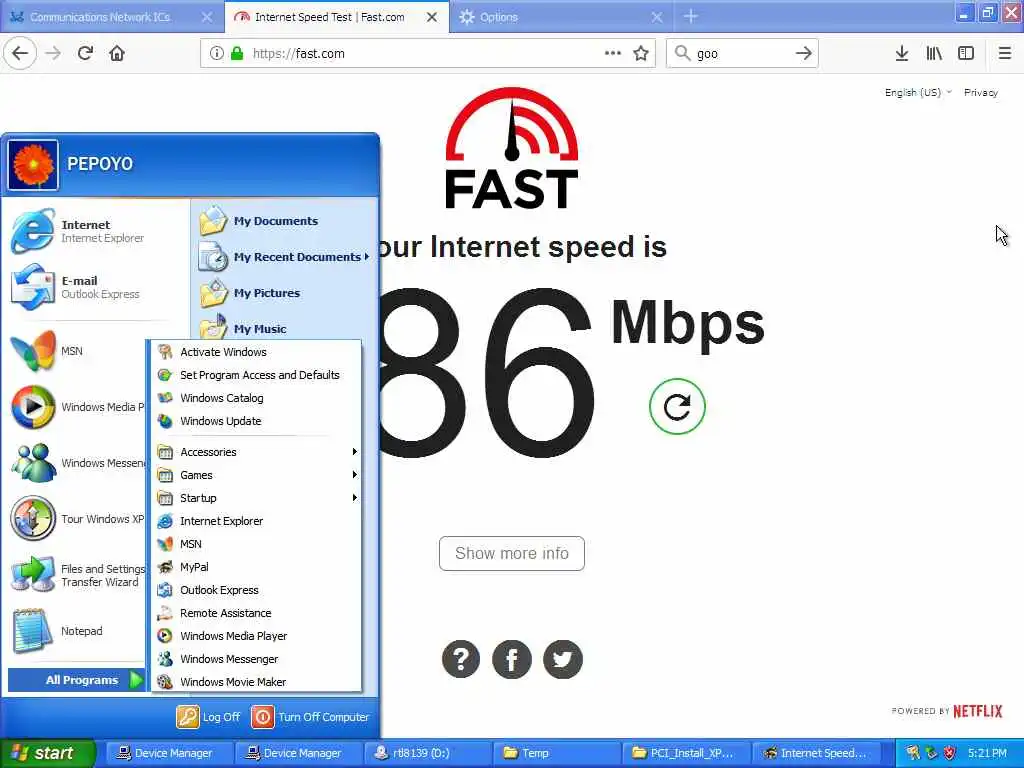The image size is (1024, 768).
Task: Open rtl8139 (D:) taskbar window
Action: (x=426, y=753)
